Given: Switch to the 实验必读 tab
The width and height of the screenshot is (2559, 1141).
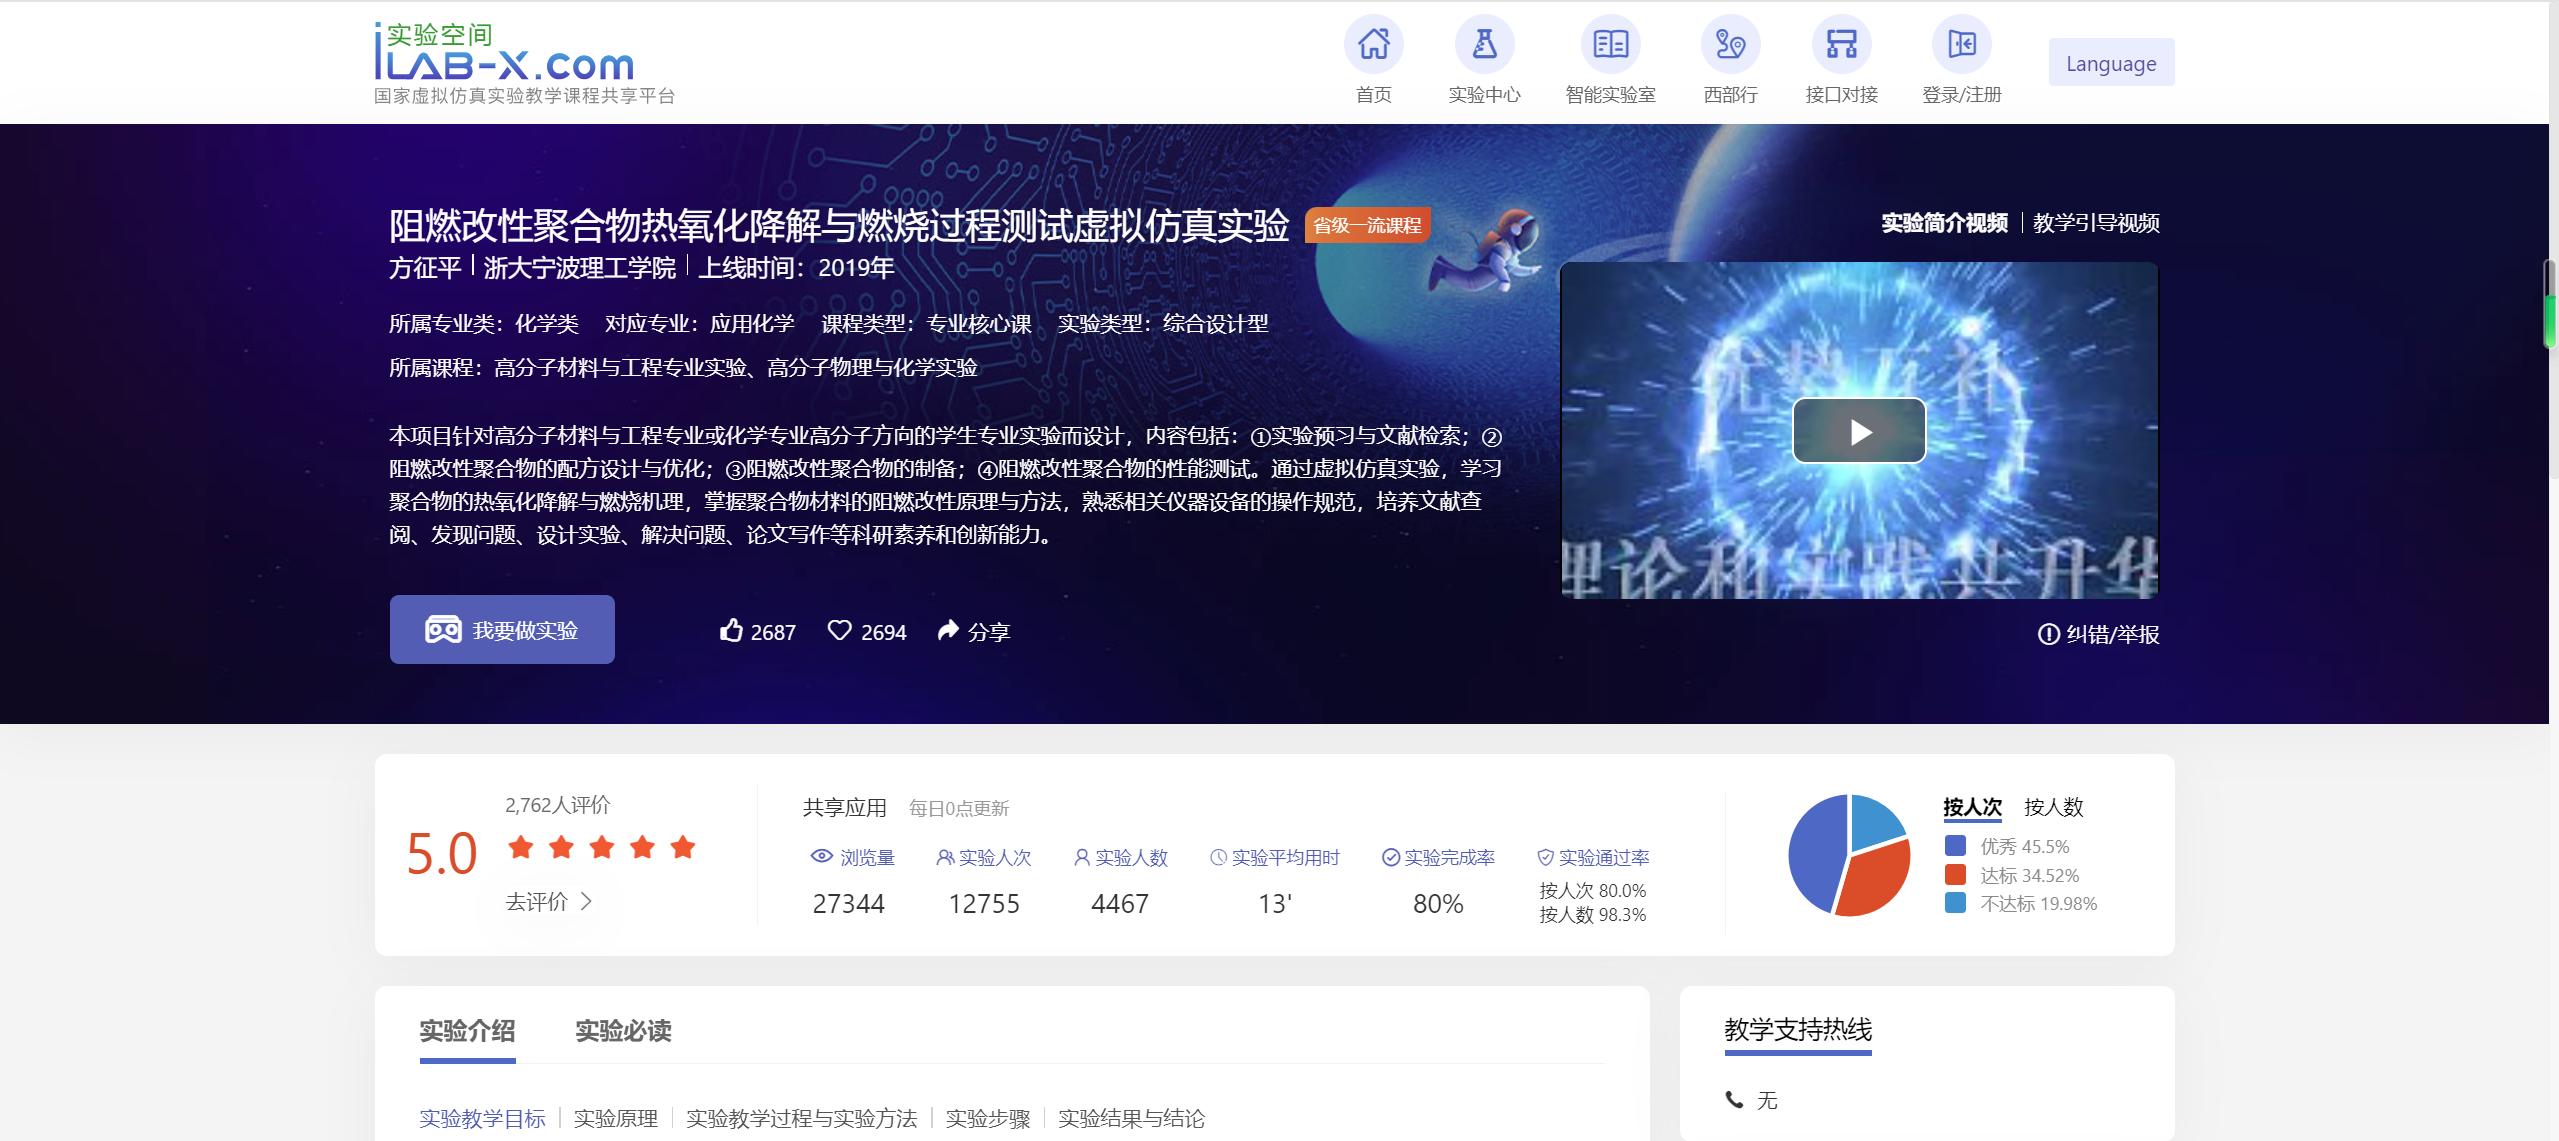Looking at the screenshot, I should (x=623, y=1031).
